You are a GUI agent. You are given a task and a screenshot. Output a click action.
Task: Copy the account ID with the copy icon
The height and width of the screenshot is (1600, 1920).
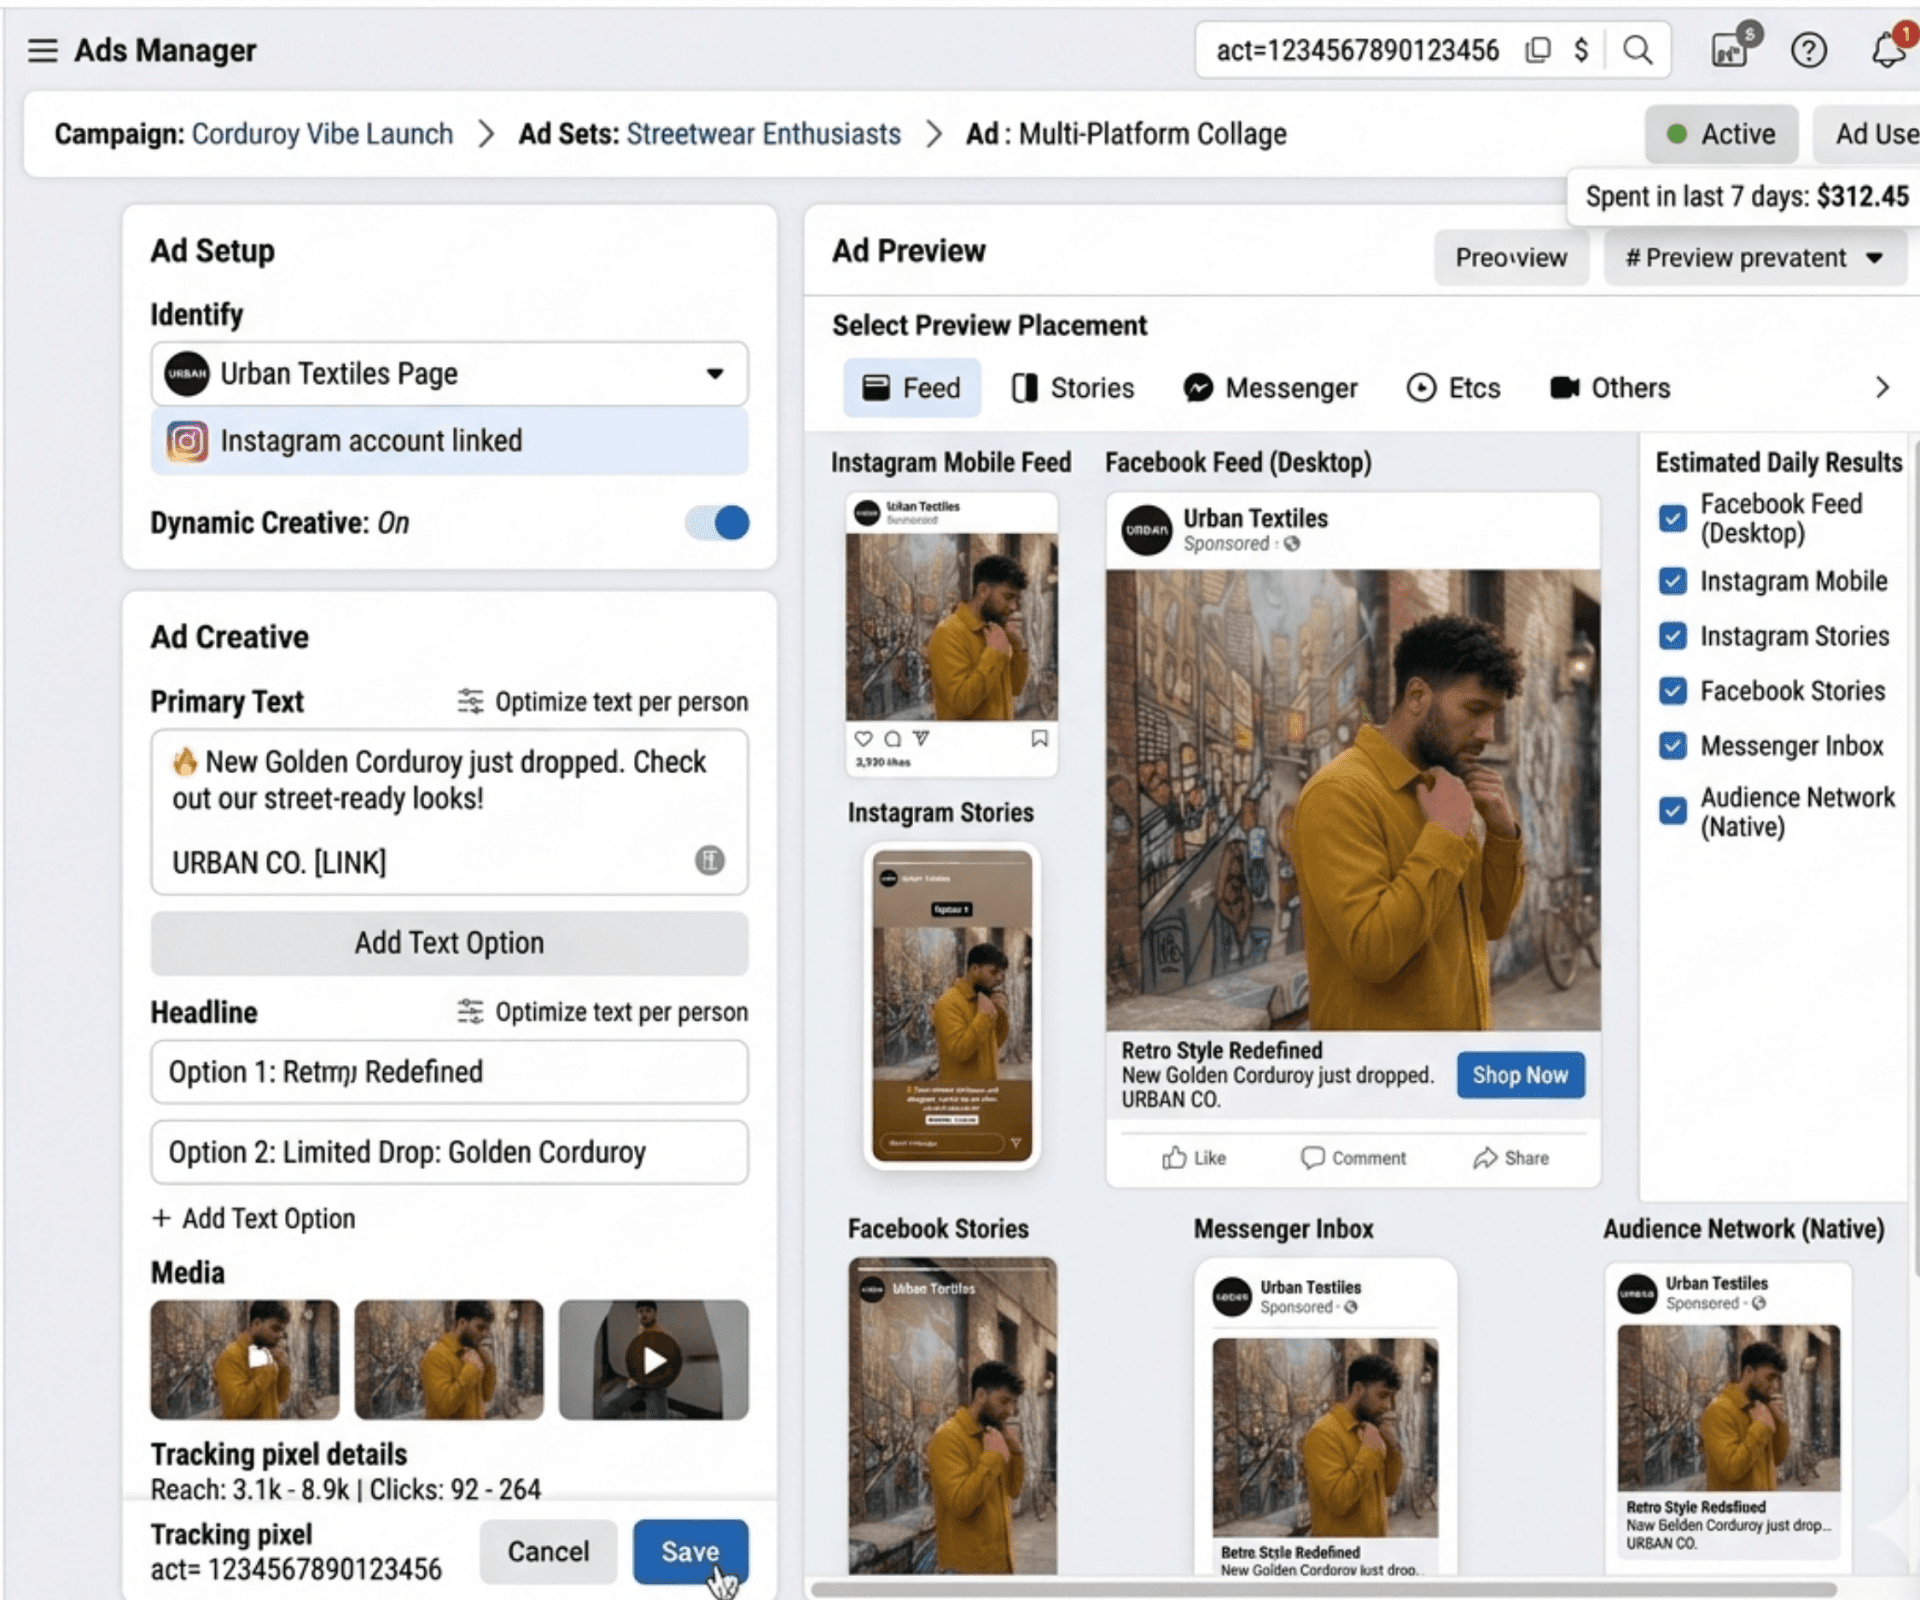pyautogui.click(x=1538, y=50)
